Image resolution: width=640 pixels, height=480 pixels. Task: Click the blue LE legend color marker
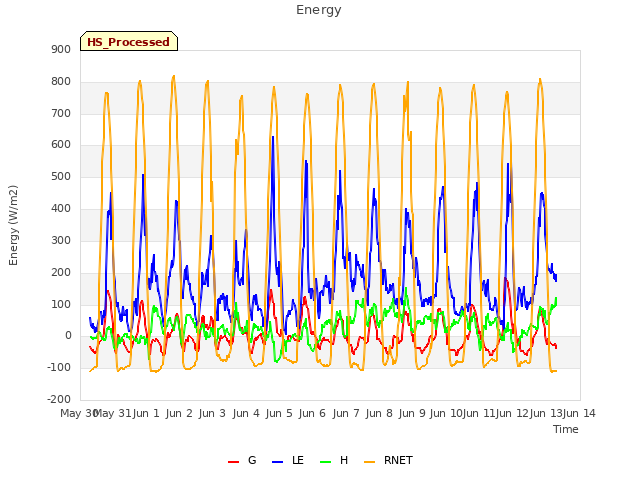[x=277, y=462]
